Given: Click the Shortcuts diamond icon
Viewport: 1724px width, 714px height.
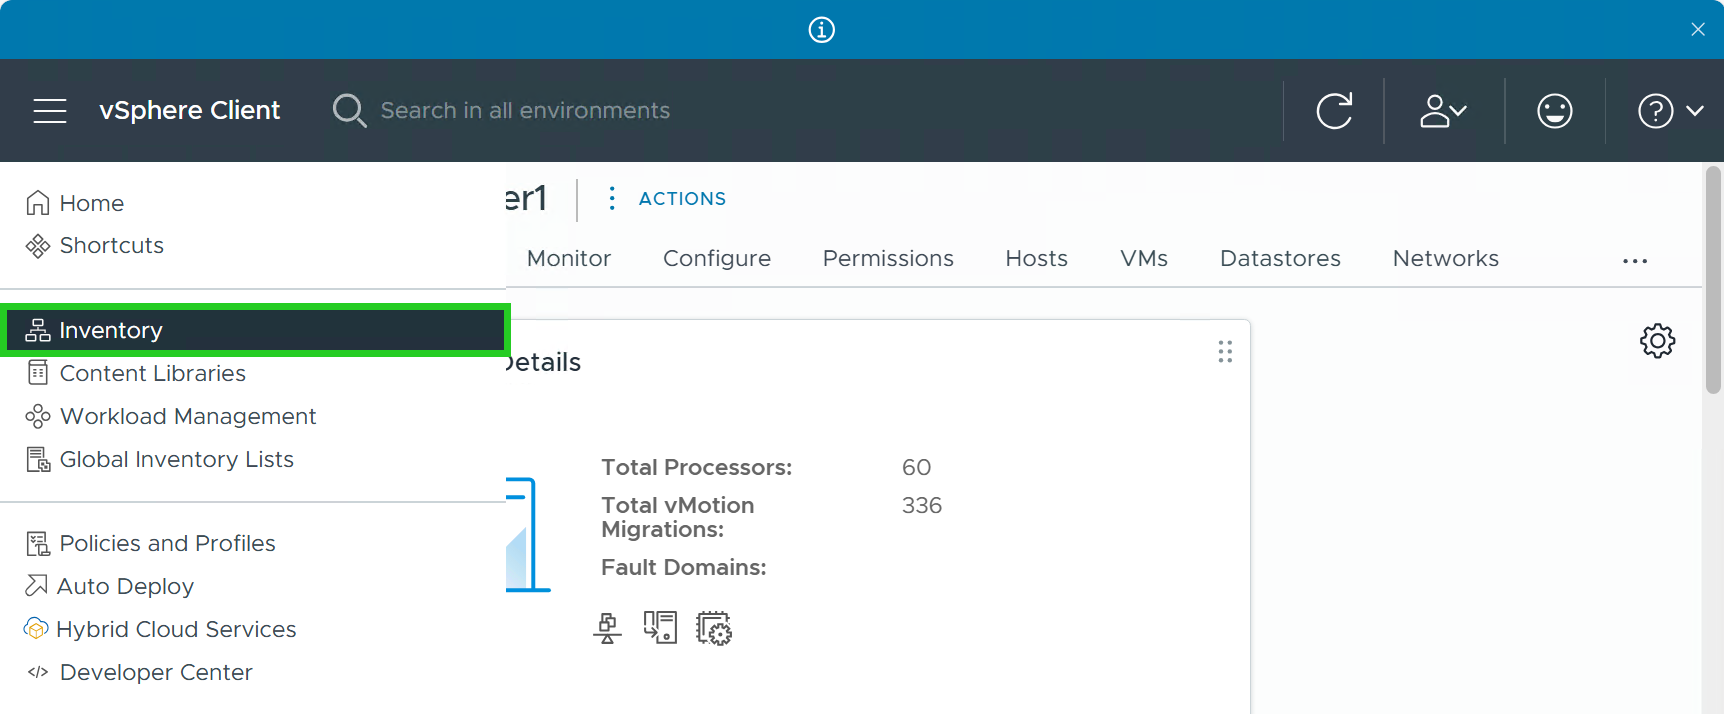Looking at the screenshot, I should point(38,246).
